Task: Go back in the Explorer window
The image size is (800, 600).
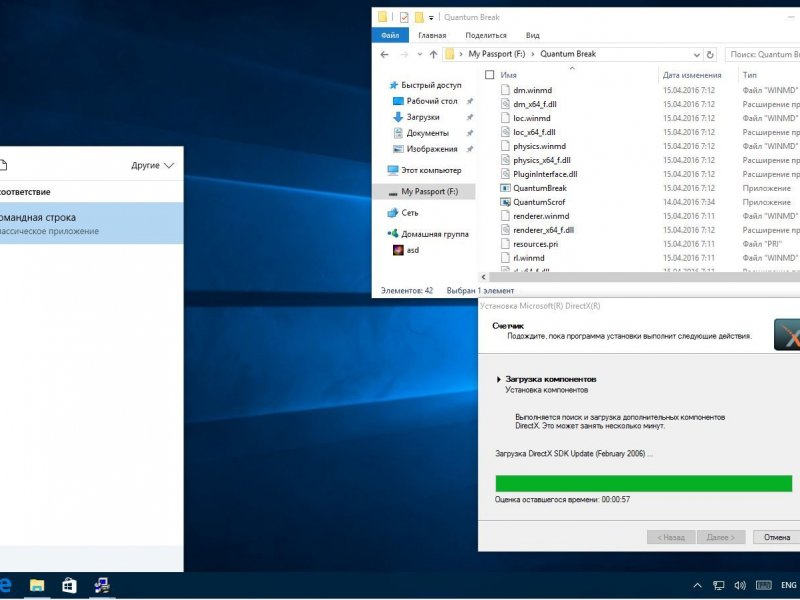Action: click(x=385, y=54)
